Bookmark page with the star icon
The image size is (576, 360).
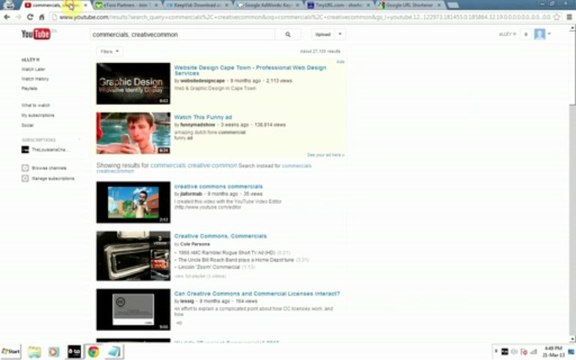[x=557, y=17]
